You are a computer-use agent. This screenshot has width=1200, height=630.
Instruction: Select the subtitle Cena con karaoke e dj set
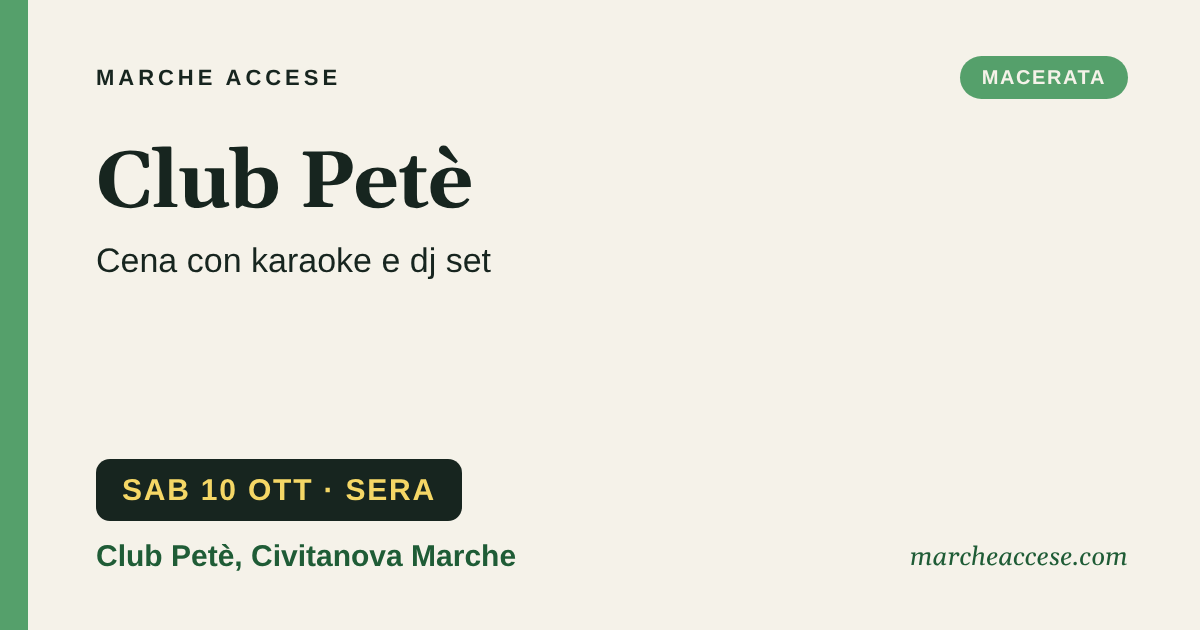click(293, 261)
